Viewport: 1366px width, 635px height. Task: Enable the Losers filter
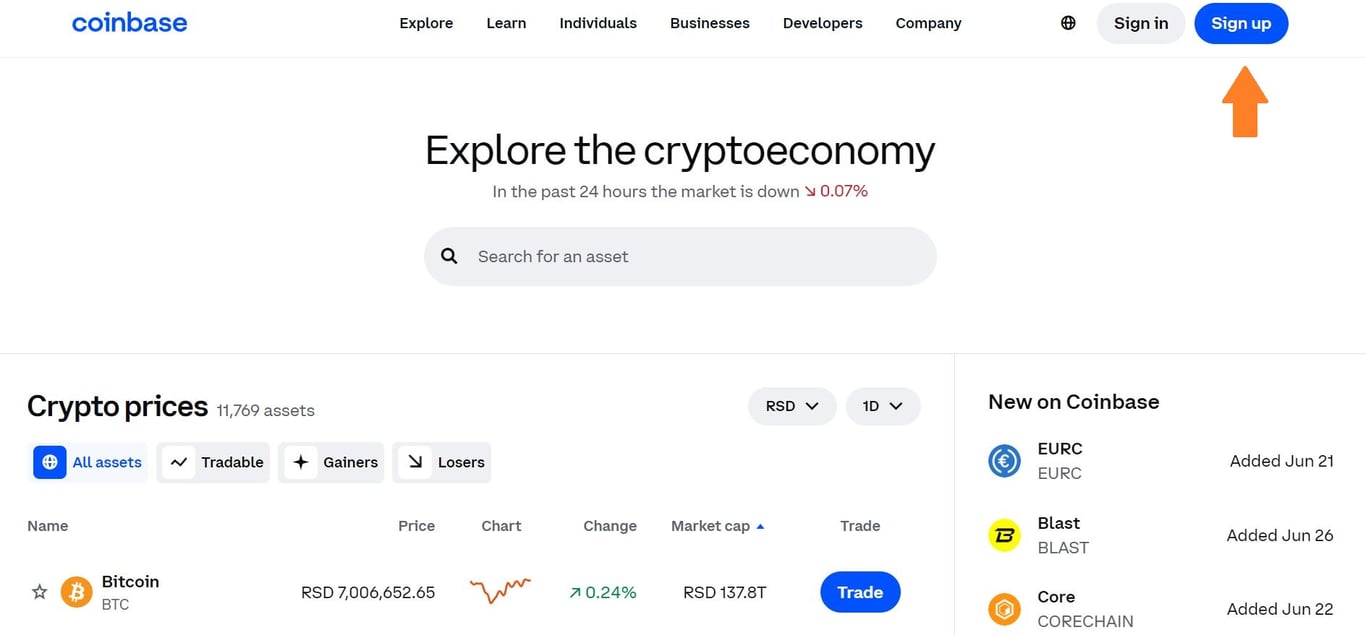(x=442, y=462)
